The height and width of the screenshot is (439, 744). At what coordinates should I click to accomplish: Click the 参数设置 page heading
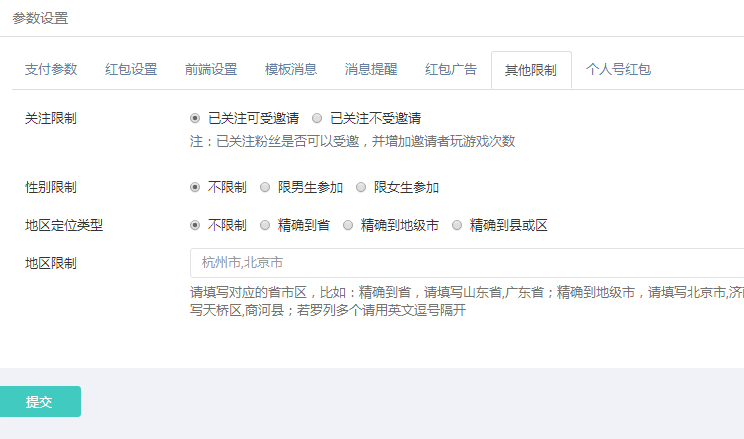(x=41, y=18)
